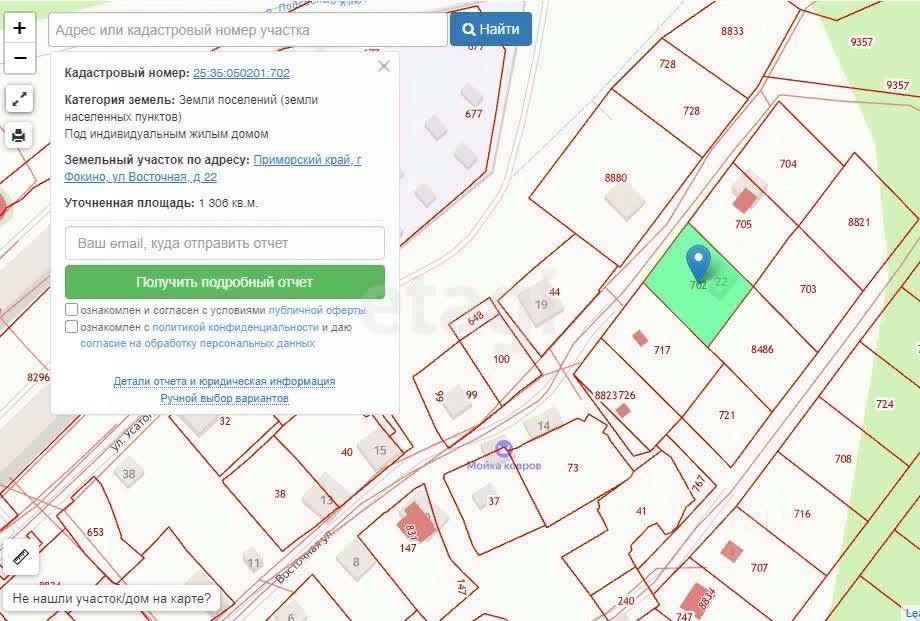Open Детали отчета и юридическая информация
920x621 pixels.
[224, 381]
